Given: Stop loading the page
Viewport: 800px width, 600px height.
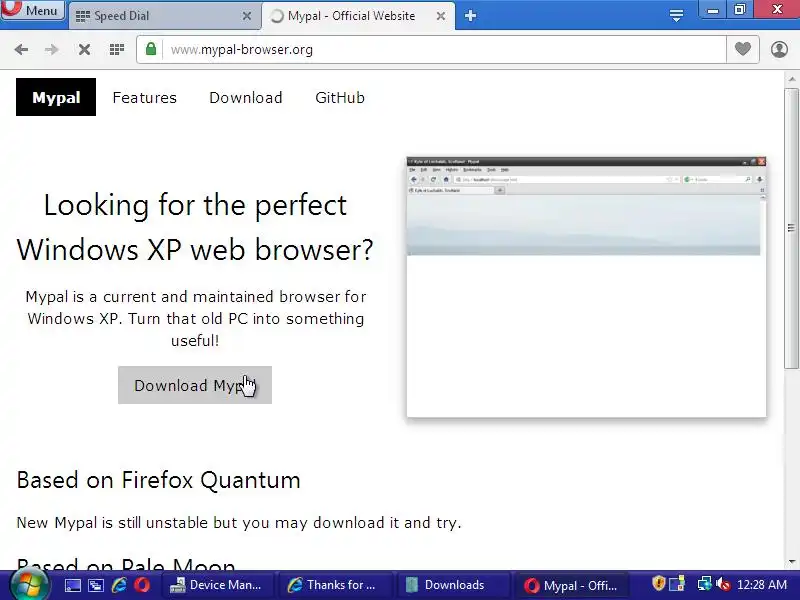Looking at the screenshot, I should point(85,49).
